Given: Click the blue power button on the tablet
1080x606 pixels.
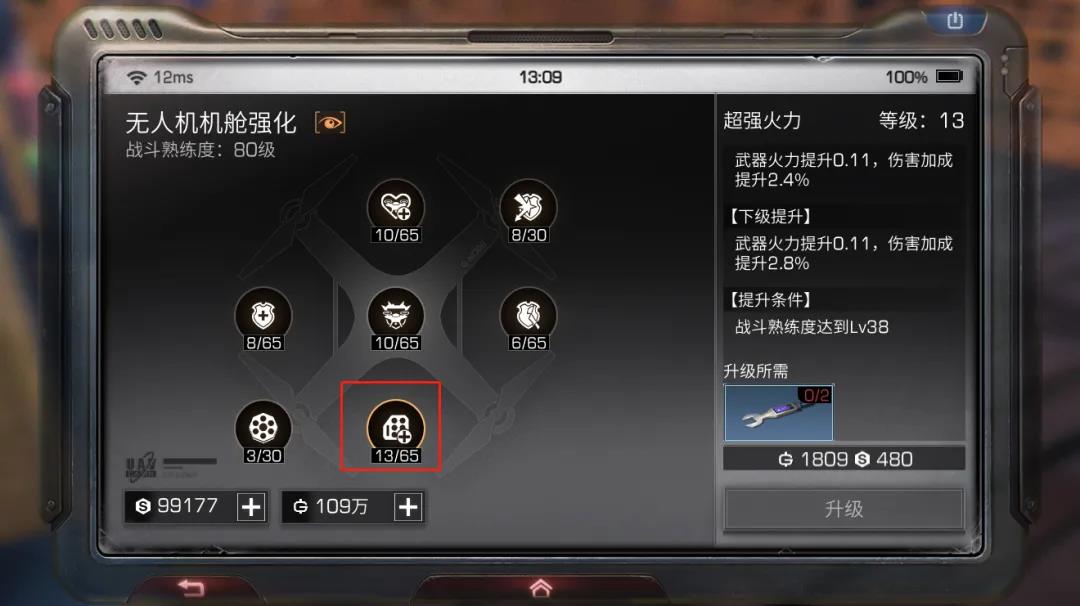Looking at the screenshot, I should 955,21.
